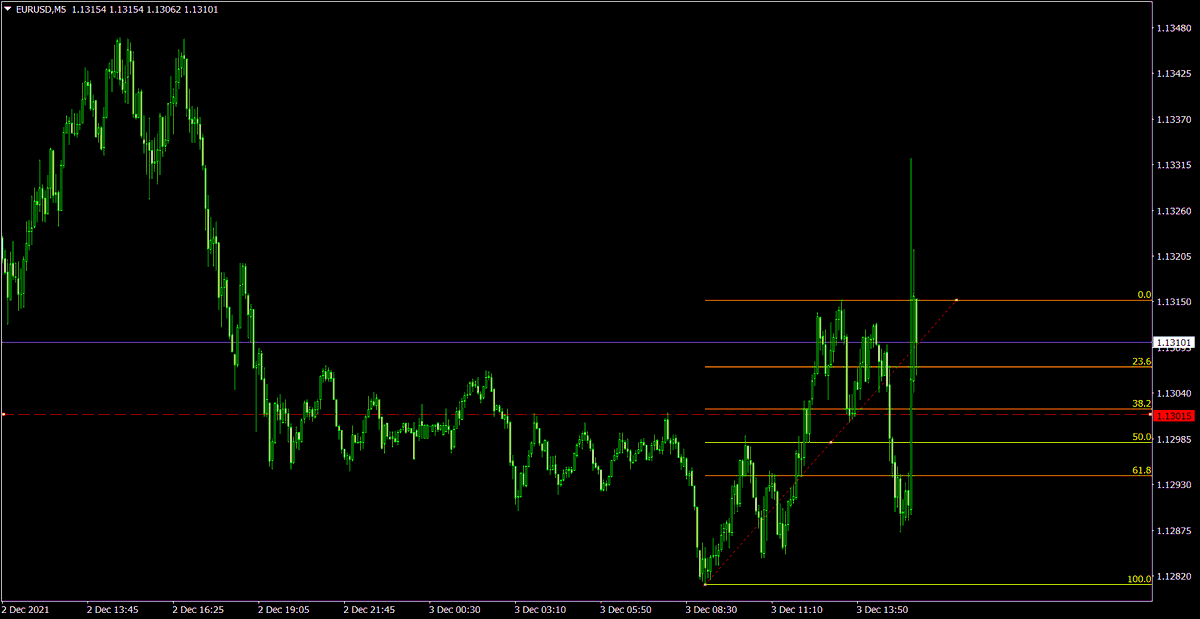Screen dimensions: 1200x619
Task: Click the Fibonacci 38.2 level label
Action: [1142, 403]
